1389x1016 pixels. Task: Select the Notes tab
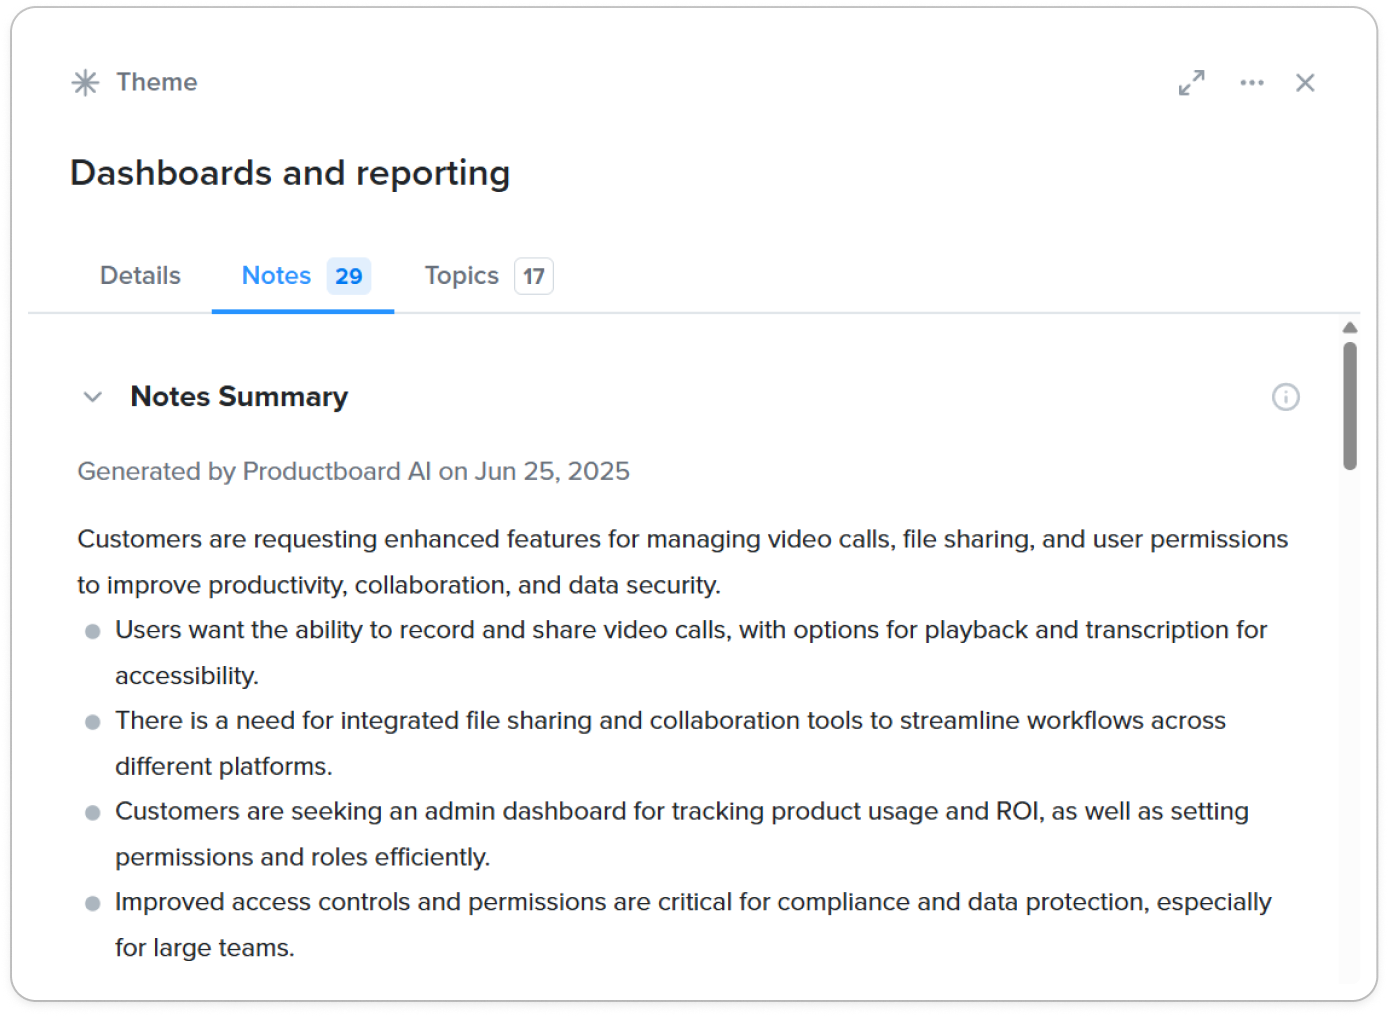click(x=276, y=276)
